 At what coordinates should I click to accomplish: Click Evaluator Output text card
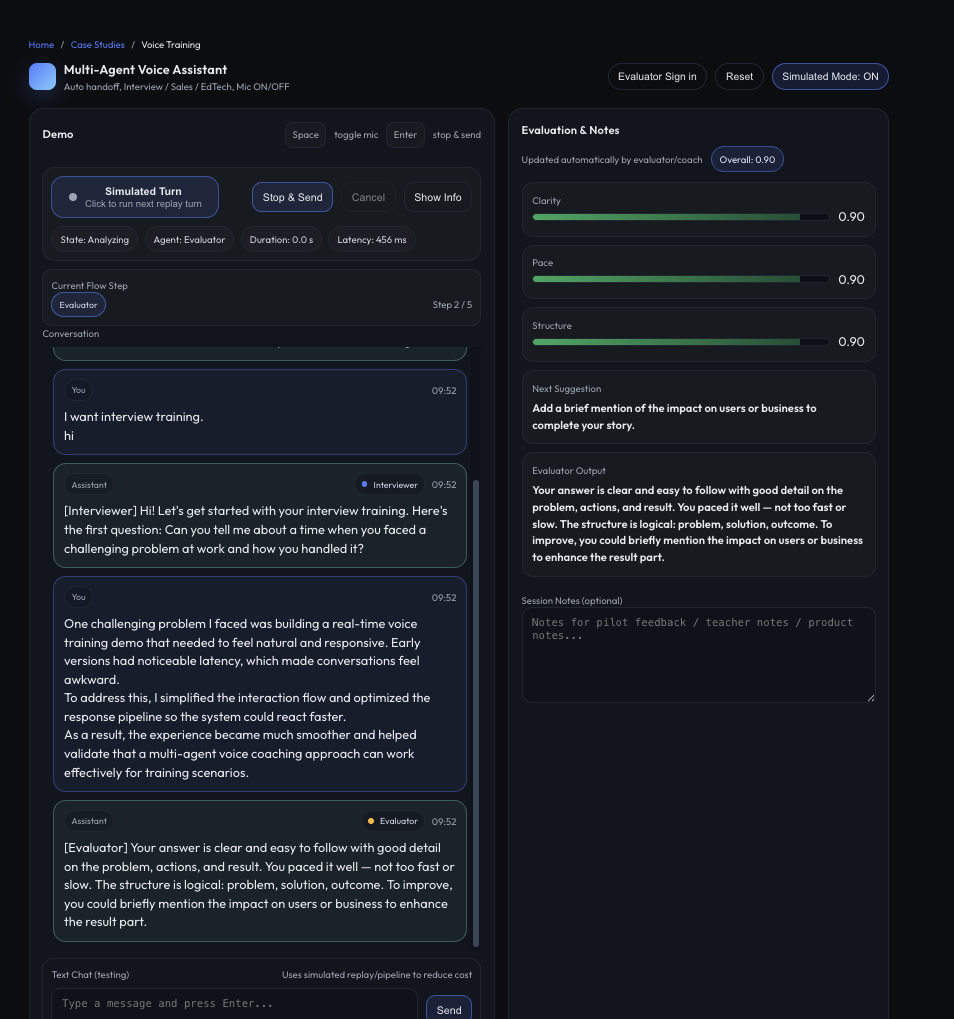(699, 514)
